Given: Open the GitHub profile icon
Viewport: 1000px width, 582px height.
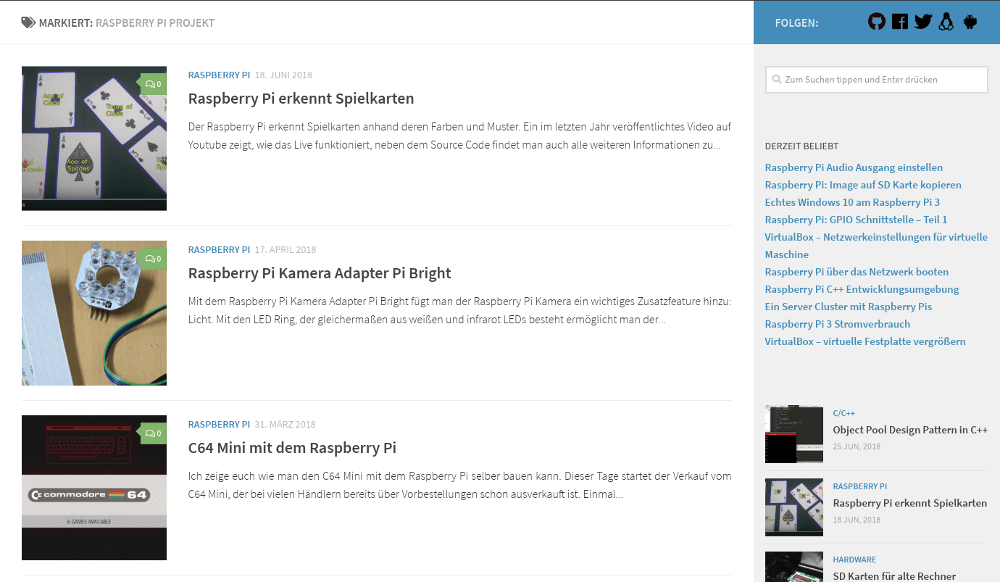Looking at the screenshot, I should point(877,22).
